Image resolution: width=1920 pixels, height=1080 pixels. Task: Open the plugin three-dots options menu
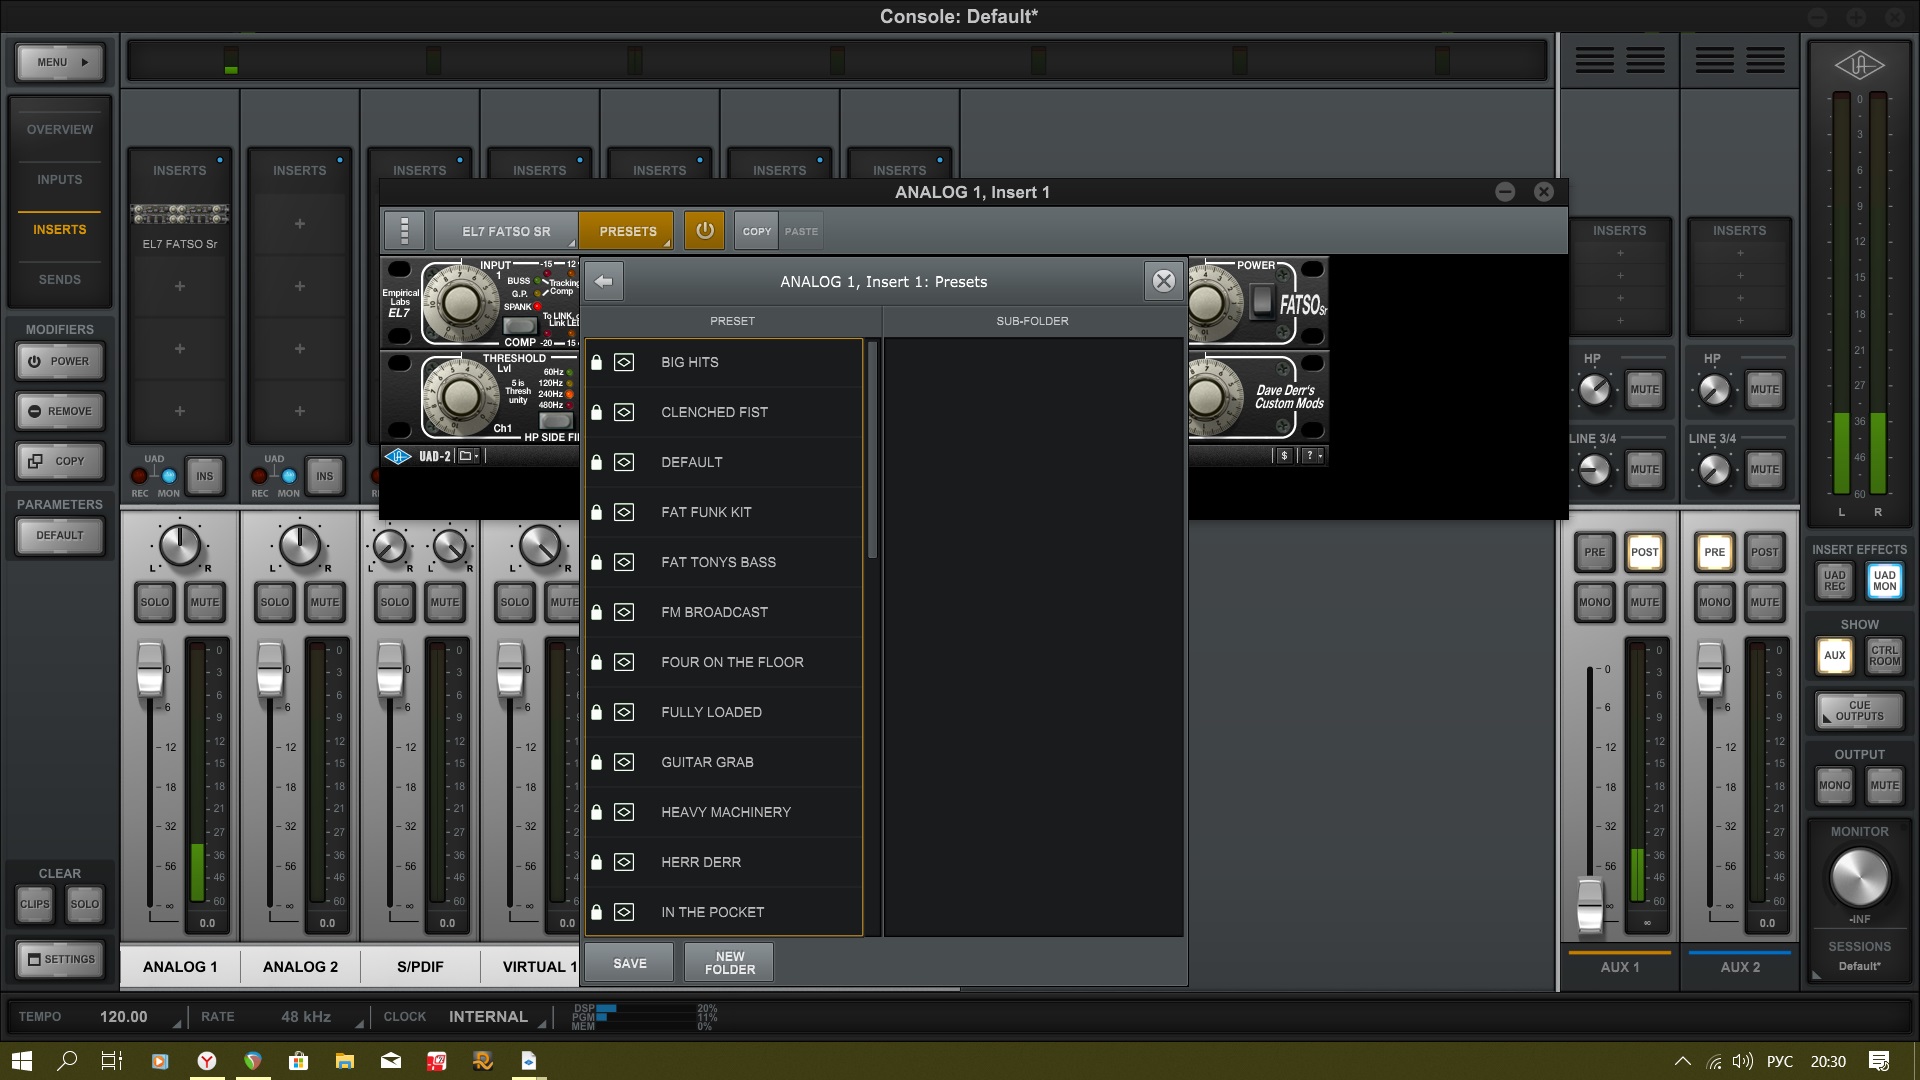(x=404, y=231)
